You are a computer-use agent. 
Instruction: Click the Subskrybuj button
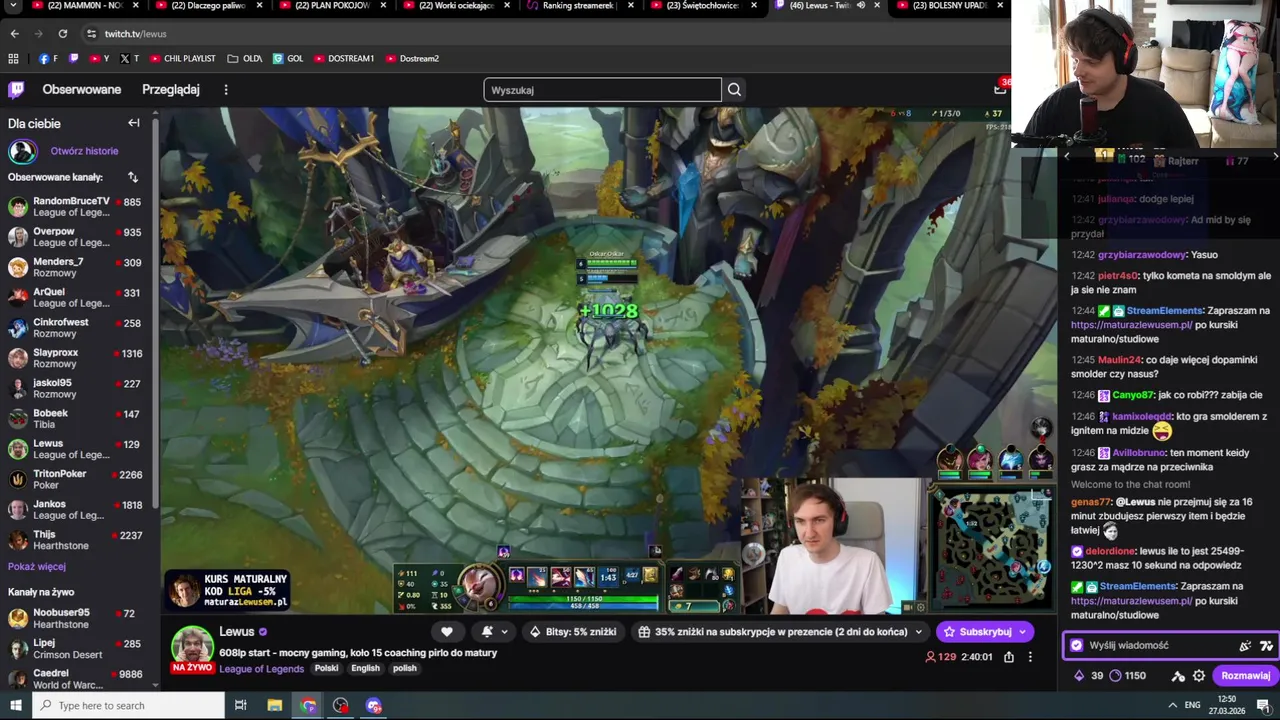click(985, 632)
